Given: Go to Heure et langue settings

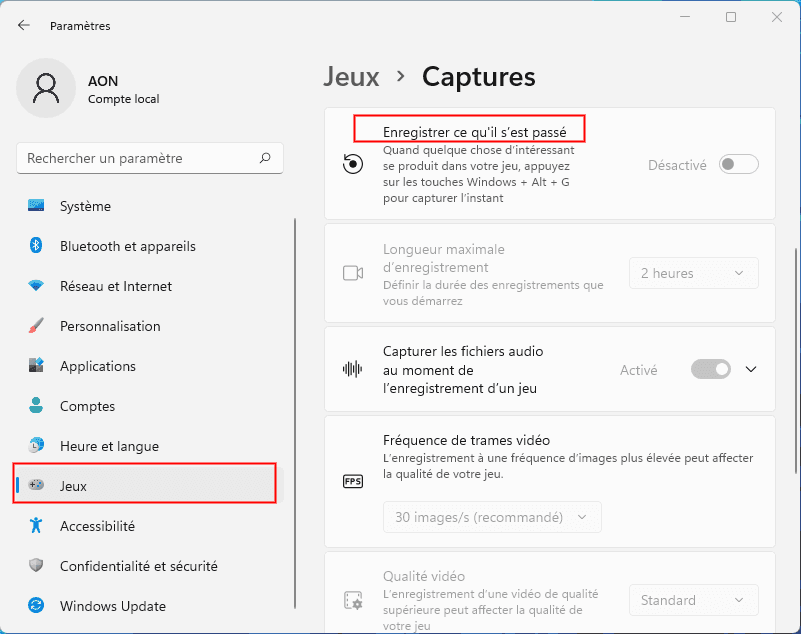Looking at the screenshot, I should click(x=108, y=446).
